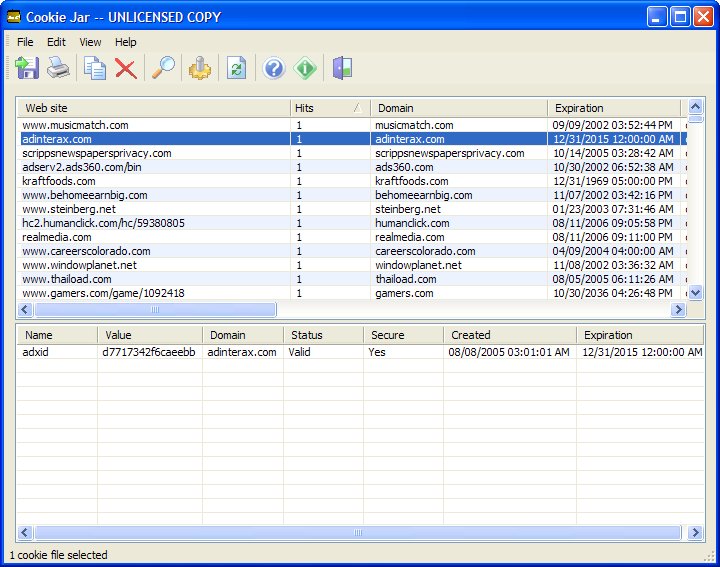The width and height of the screenshot is (720, 567).
Task: Click bottom pane horizontal scrollbar thumb
Action: click(358, 533)
